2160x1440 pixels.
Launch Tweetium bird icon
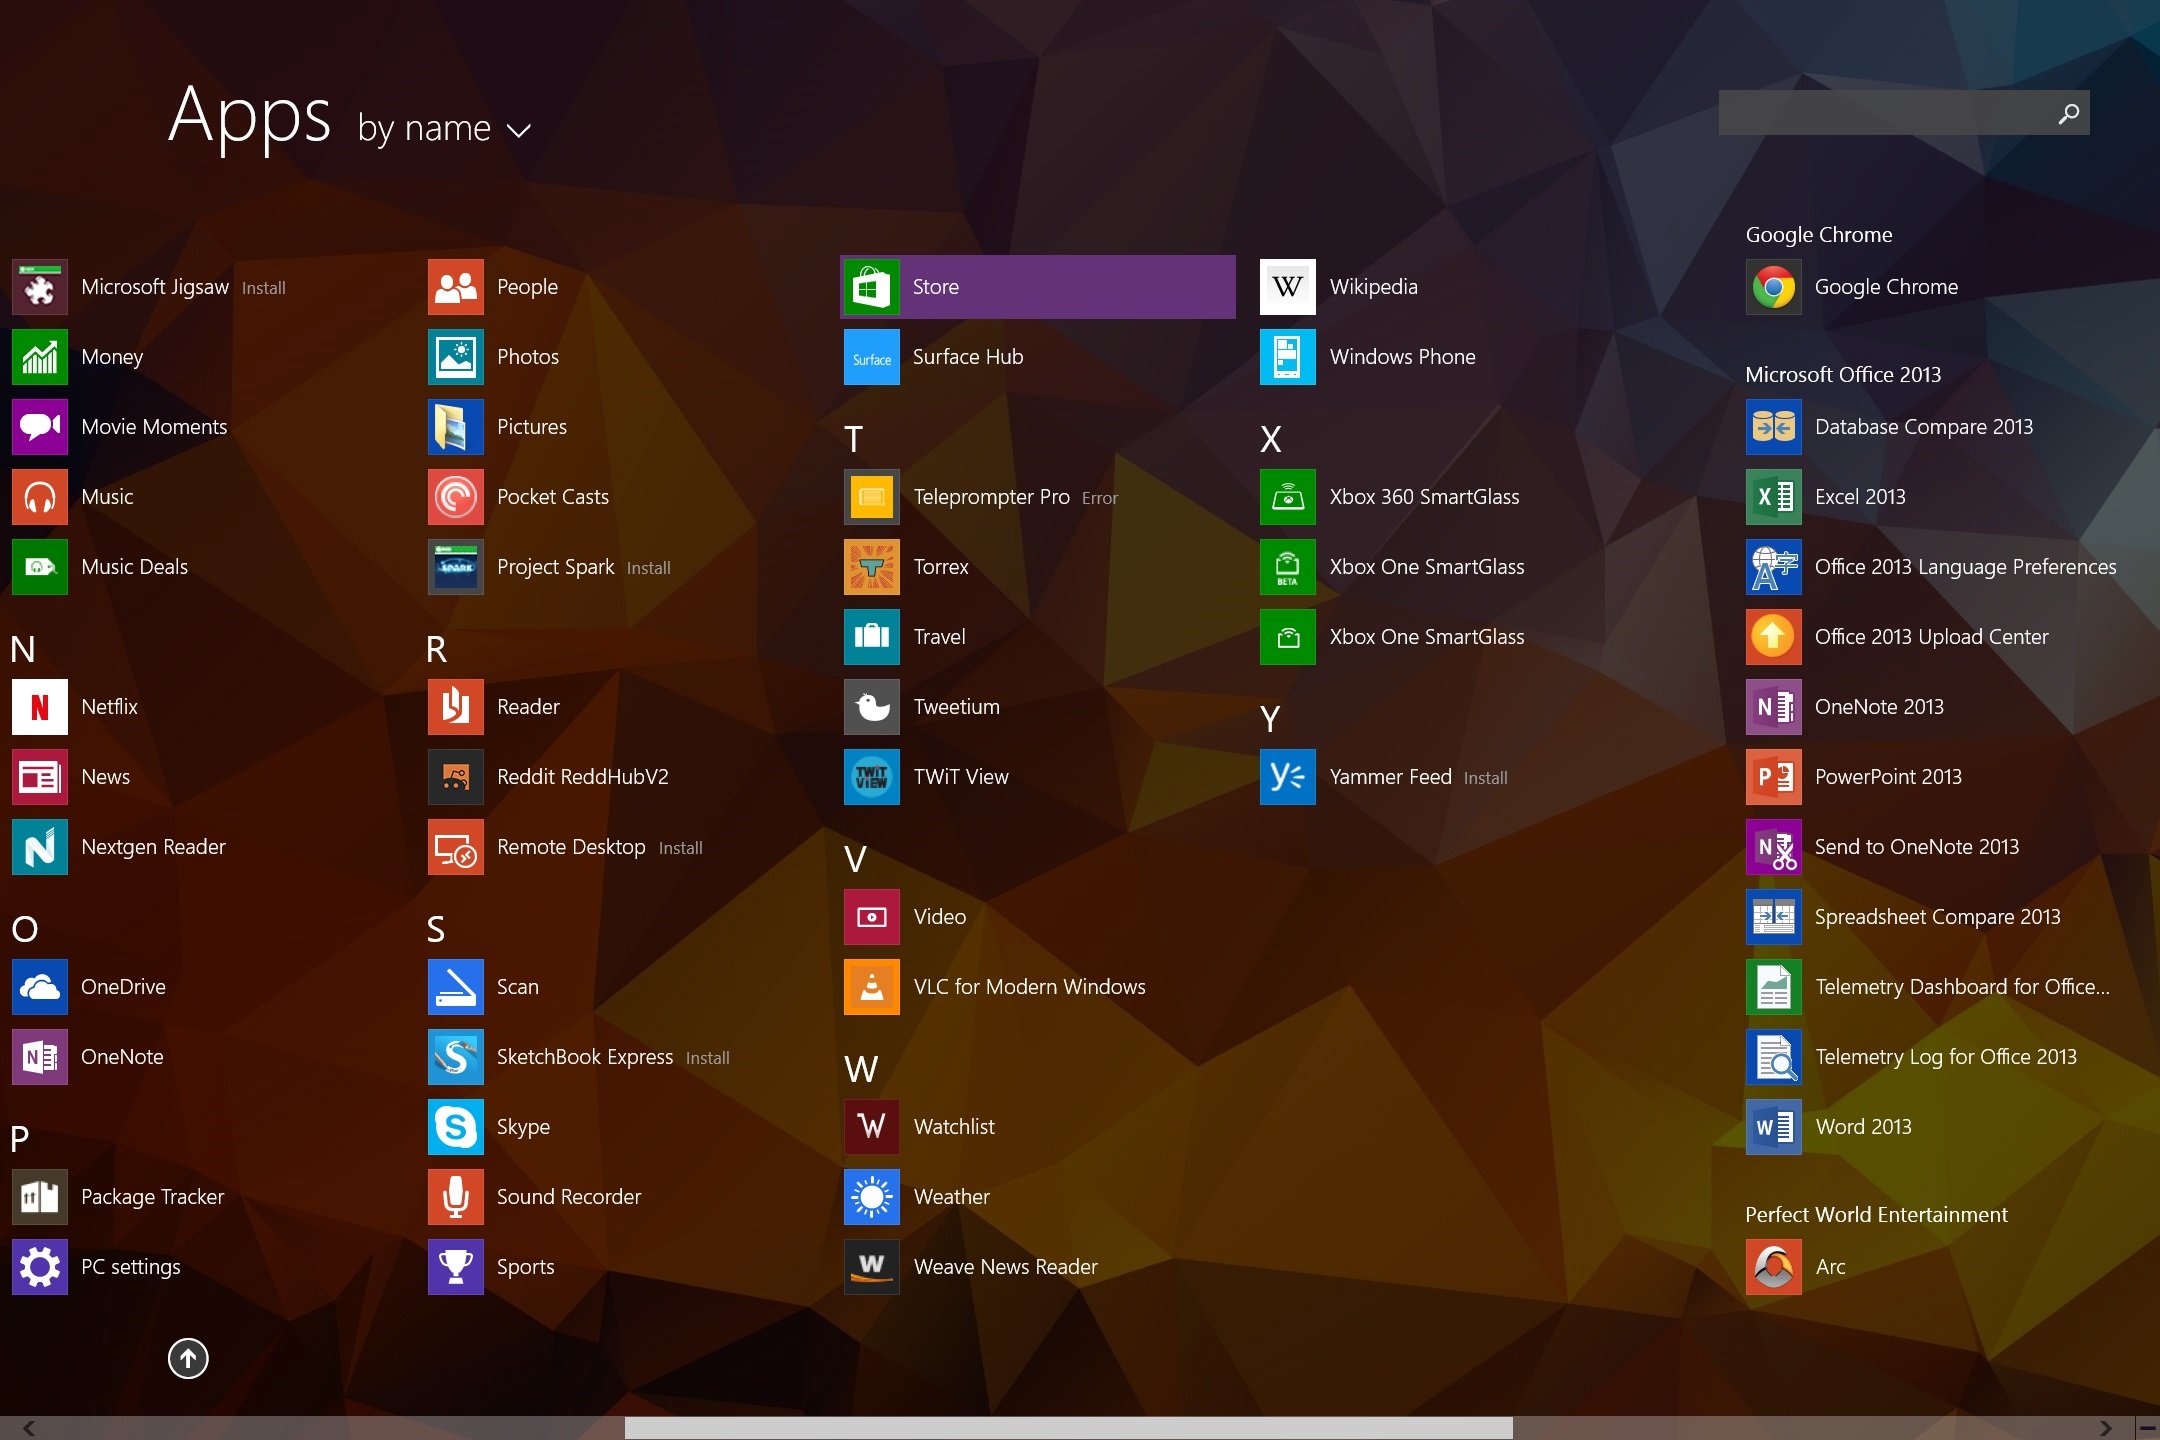[x=872, y=707]
